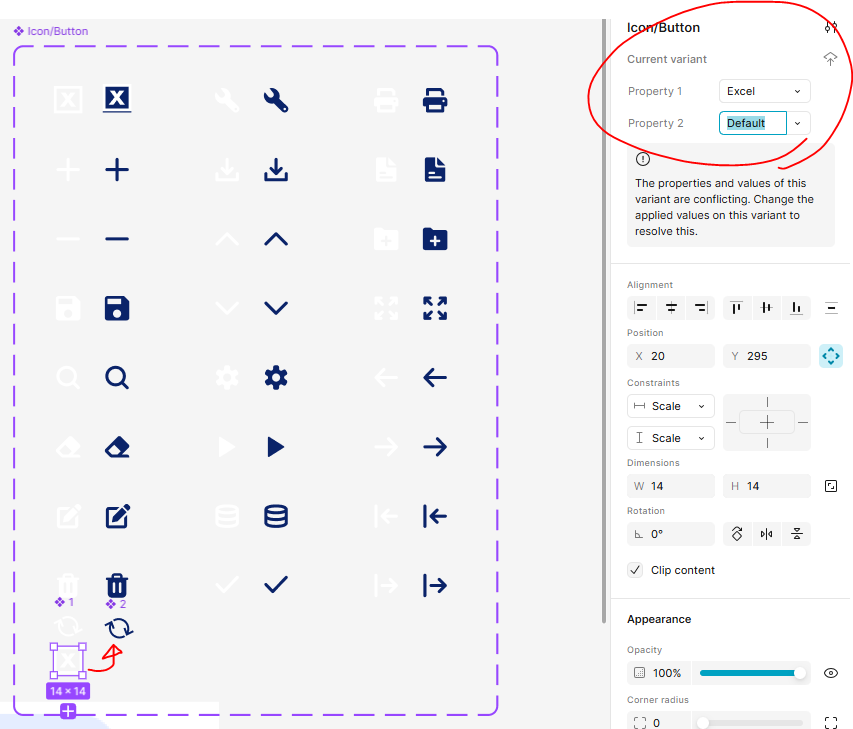Select the dark eraser icon variant

(x=117, y=447)
